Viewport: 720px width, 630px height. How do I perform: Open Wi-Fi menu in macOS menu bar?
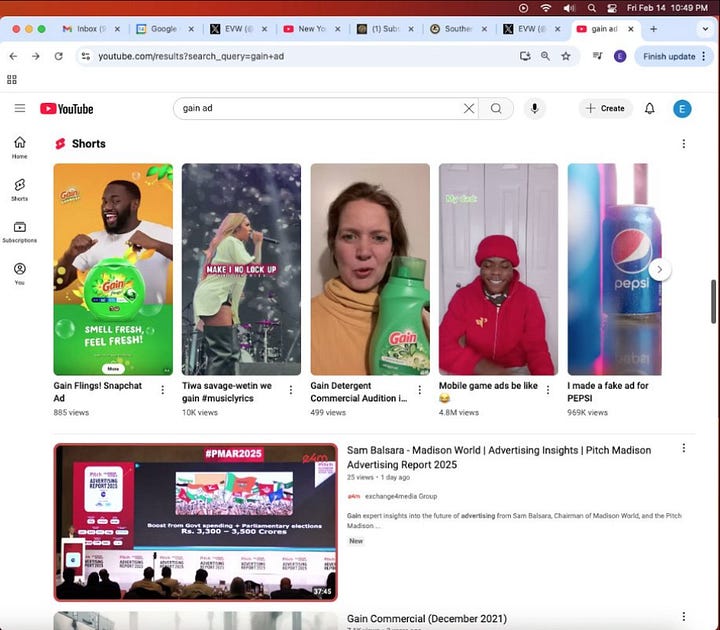(546, 8)
